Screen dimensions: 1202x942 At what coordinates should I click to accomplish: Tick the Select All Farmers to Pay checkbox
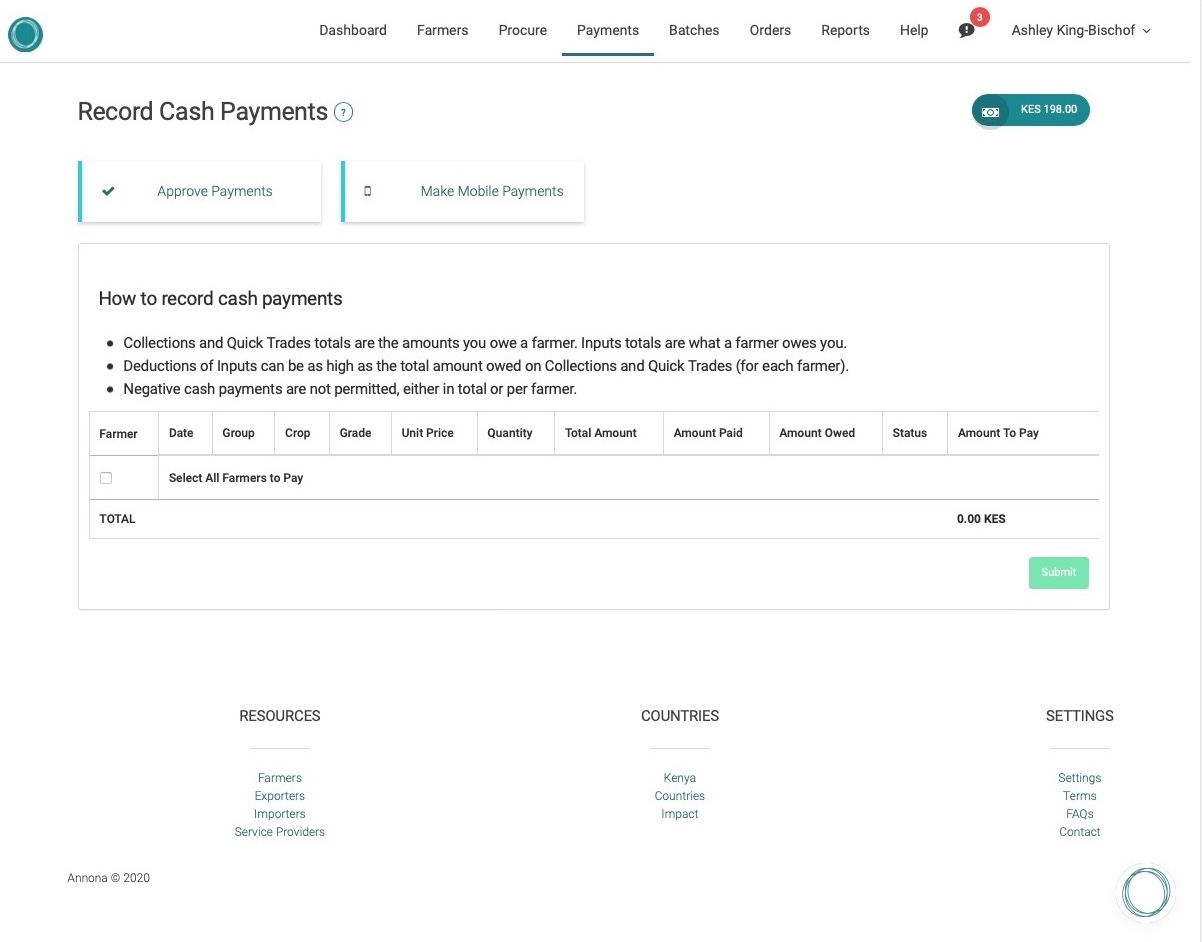[106, 478]
